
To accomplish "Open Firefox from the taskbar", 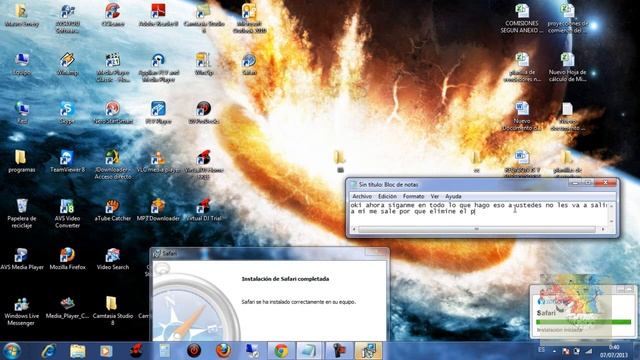I will tap(223, 351).
